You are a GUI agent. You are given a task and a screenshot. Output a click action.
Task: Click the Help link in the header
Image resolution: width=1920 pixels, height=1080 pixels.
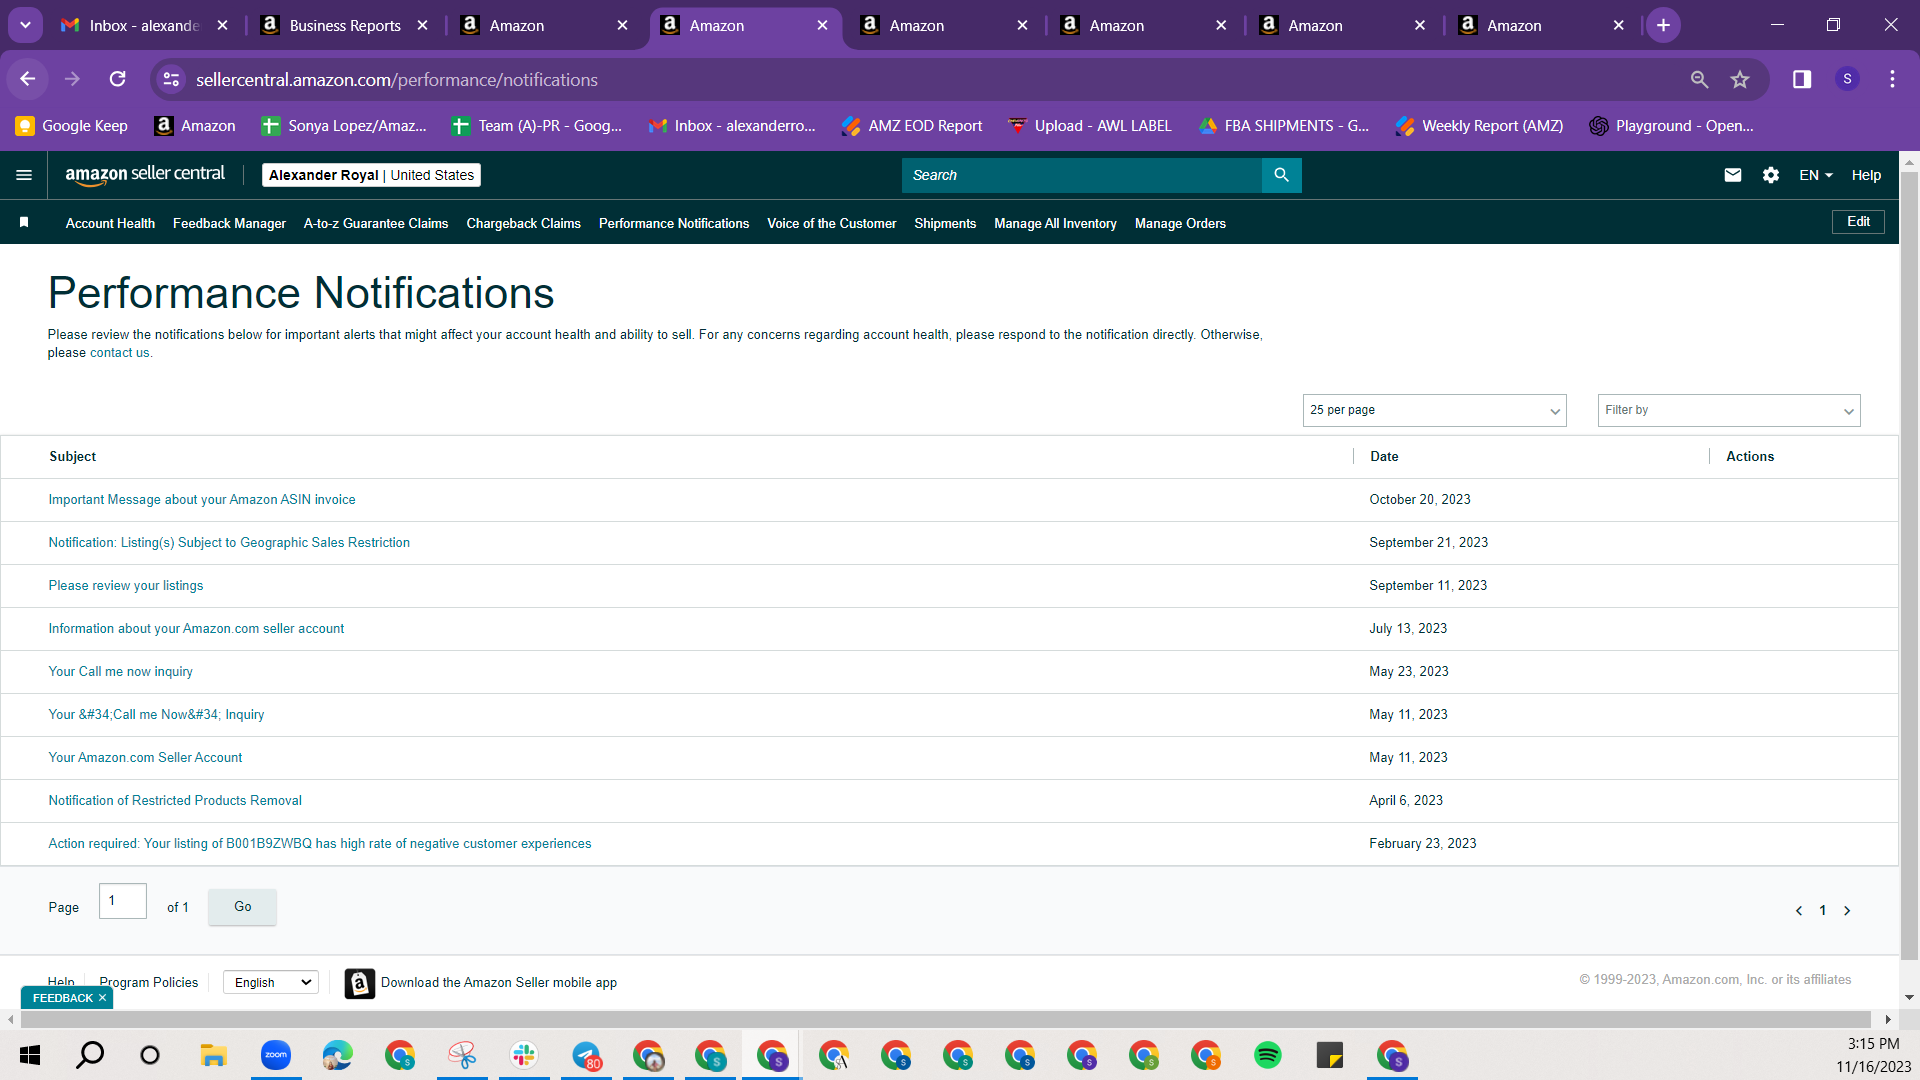point(1866,175)
